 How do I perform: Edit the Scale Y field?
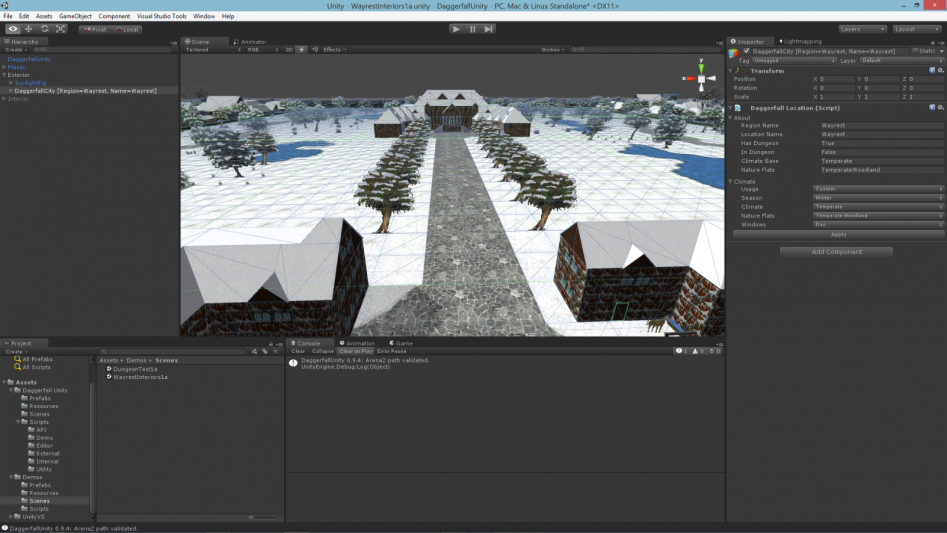click(x=881, y=97)
